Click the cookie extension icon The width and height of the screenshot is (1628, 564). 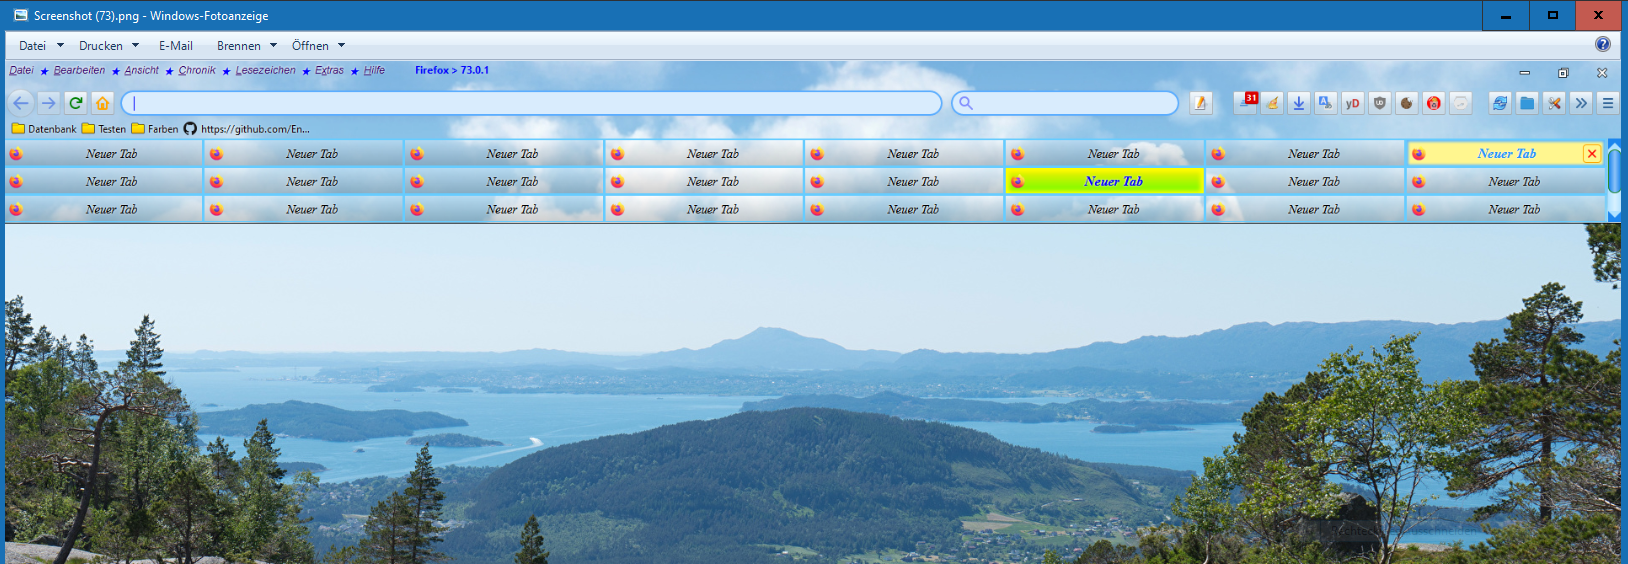(x=1406, y=103)
